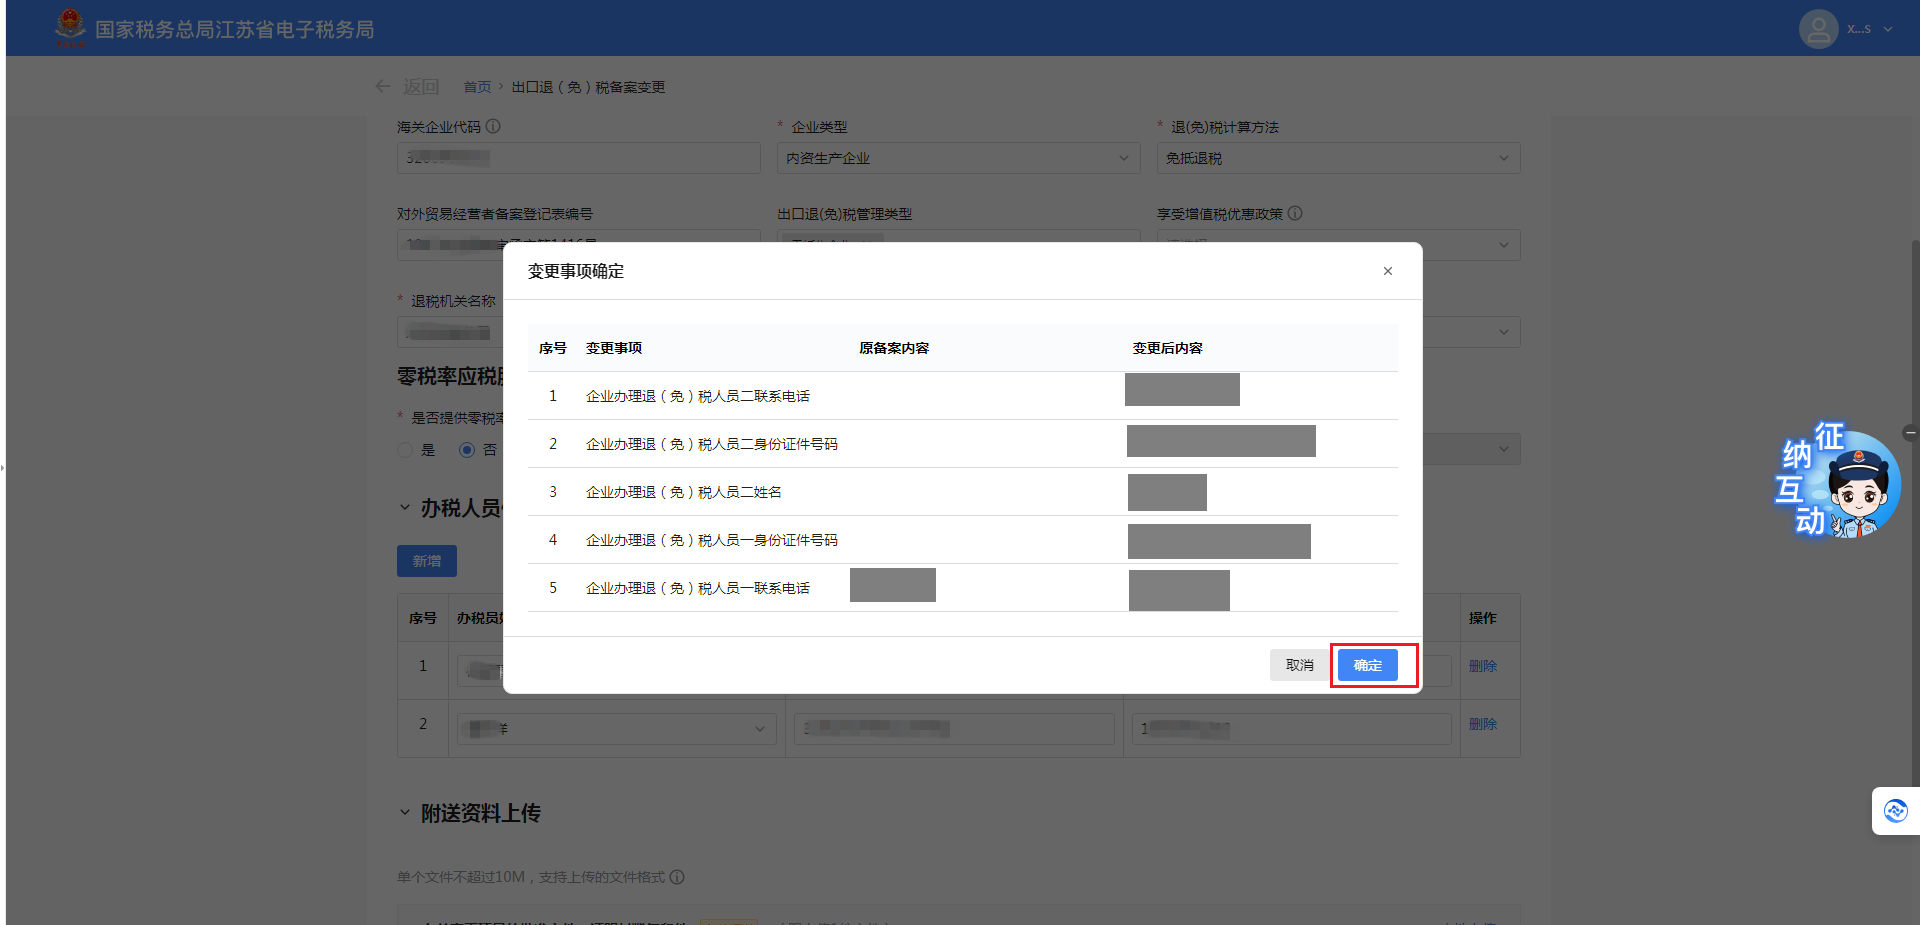Screen dimensions: 1921x925
Task: Close the 变更事项确定 dialog with X
Action: (x=1387, y=271)
